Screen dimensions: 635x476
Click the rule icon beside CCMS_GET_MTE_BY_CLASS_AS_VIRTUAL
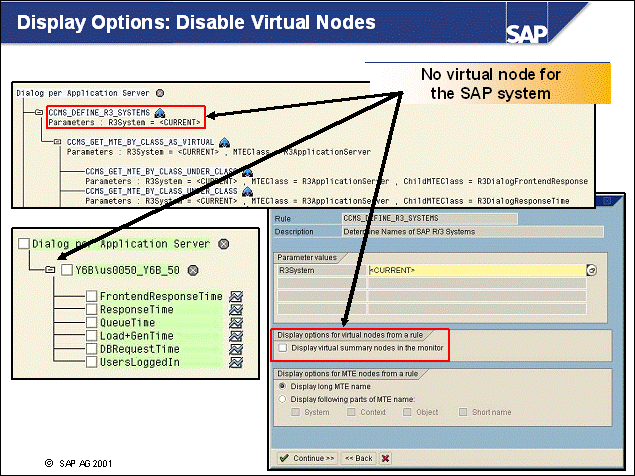pyautogui.click(x=225, y=142)
